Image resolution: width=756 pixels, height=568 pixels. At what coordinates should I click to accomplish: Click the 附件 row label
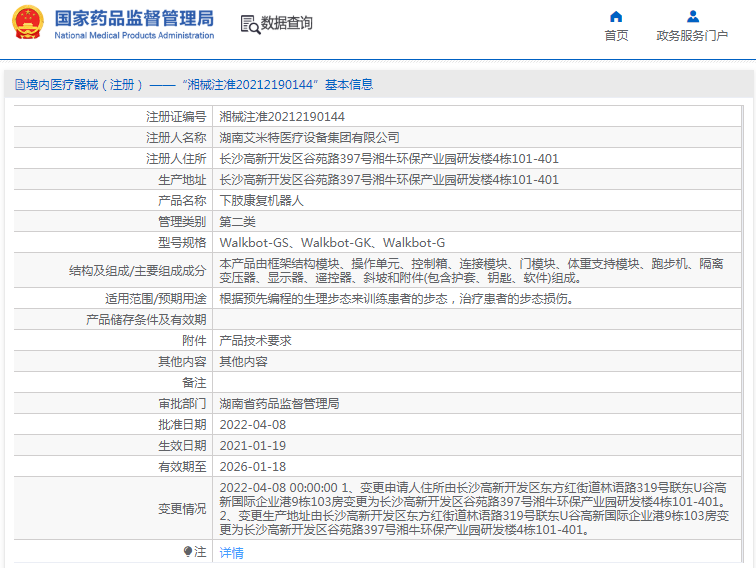point(194,341)
